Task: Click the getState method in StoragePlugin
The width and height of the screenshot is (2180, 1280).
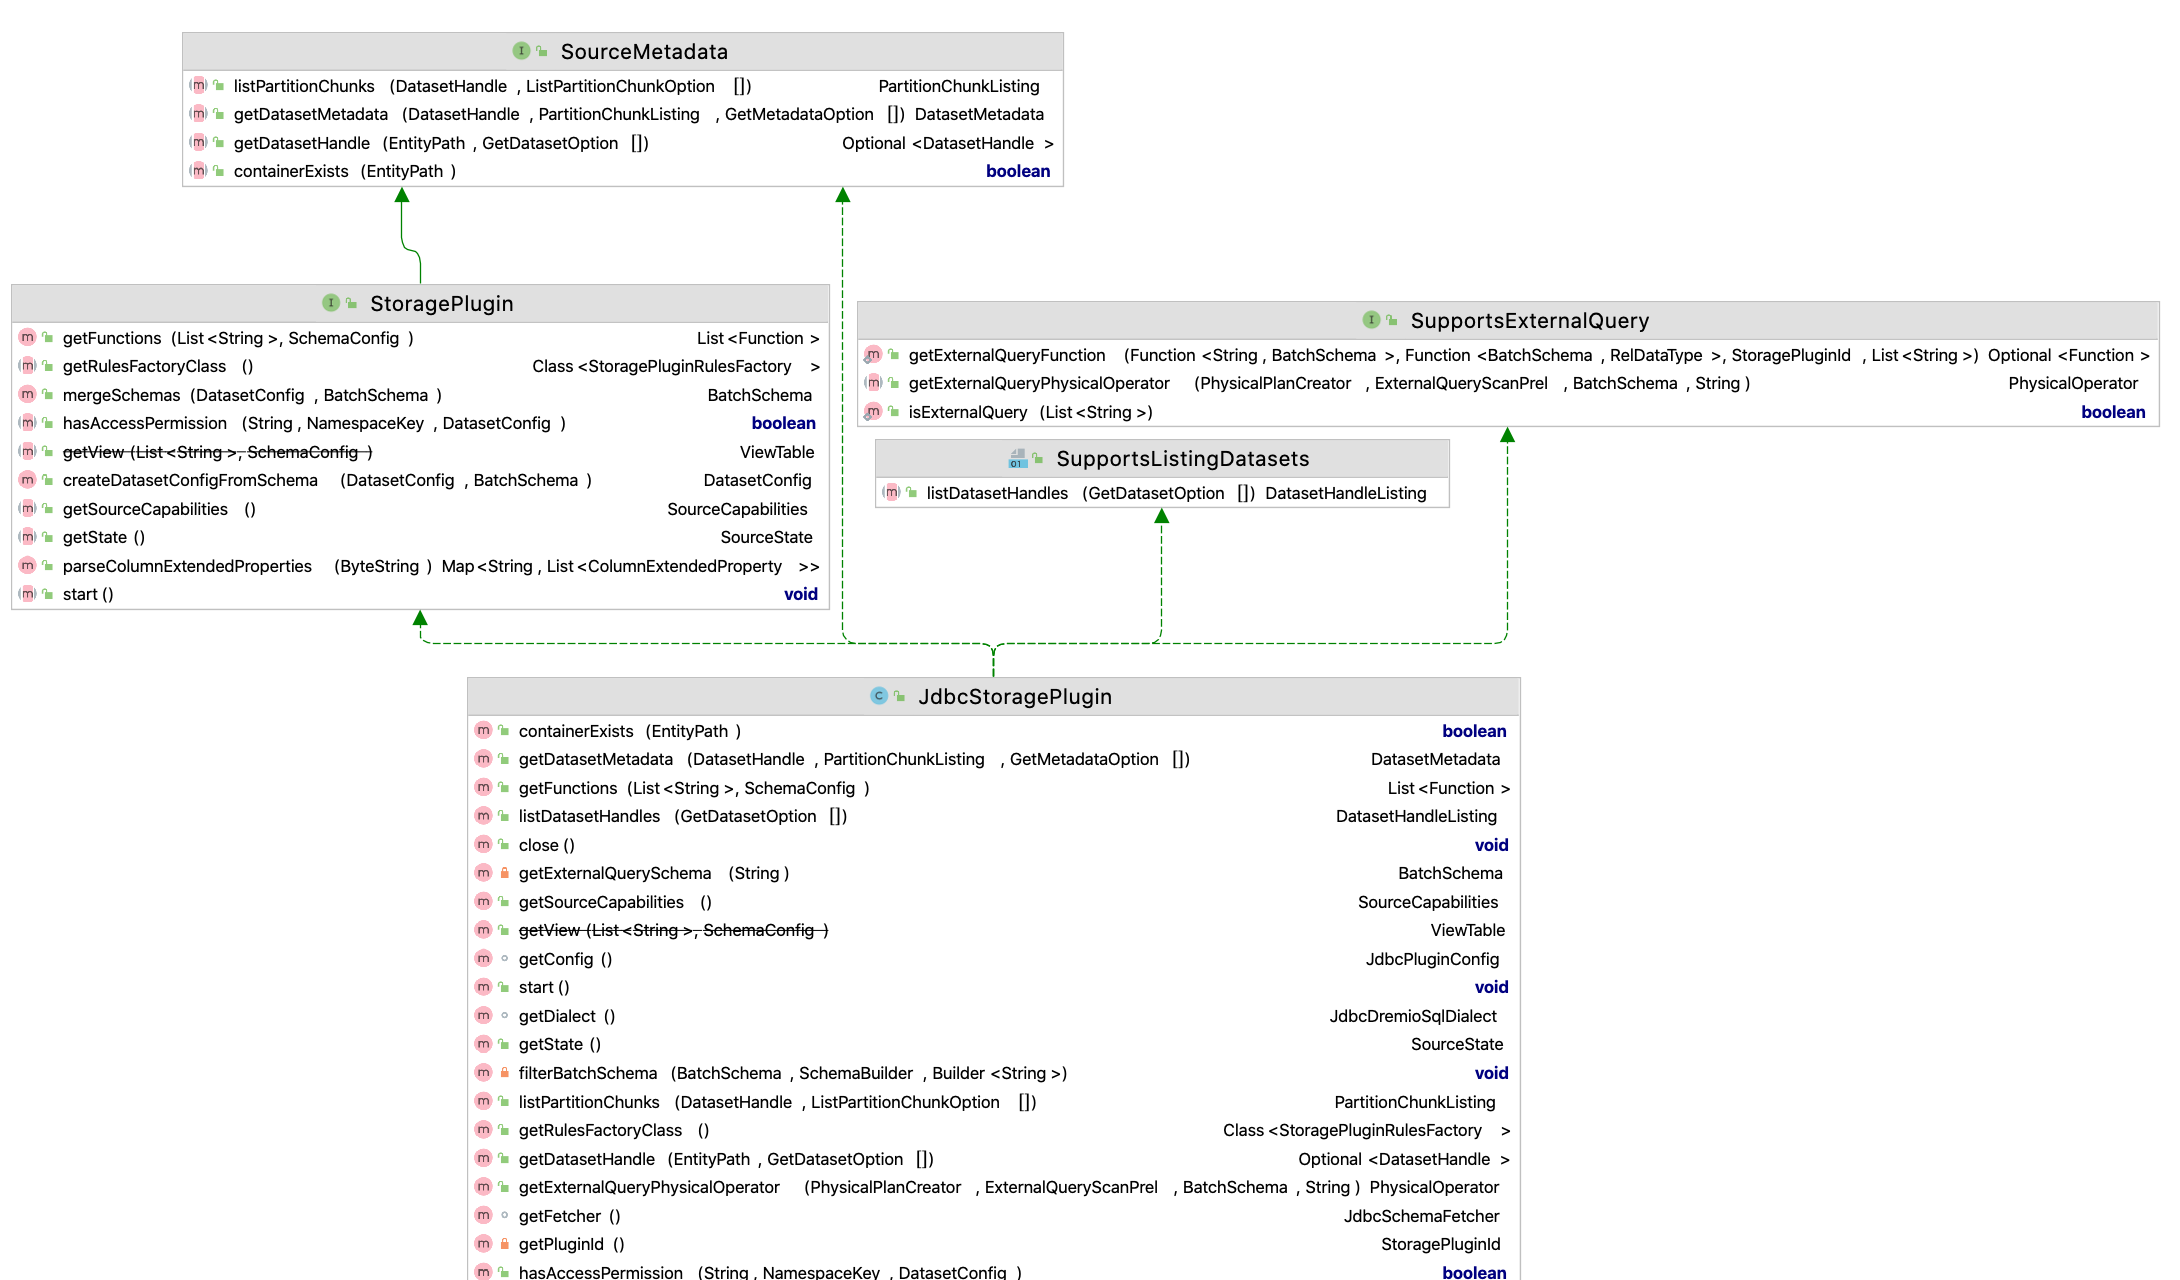Action: tap(420, 537)
